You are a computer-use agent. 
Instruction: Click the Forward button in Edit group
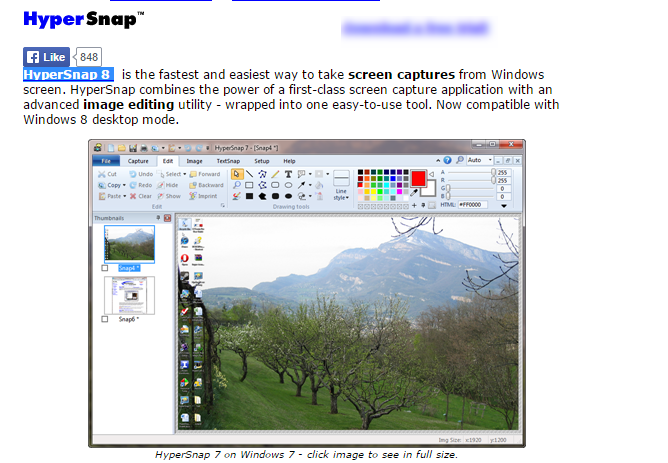[x=205, y=174]
